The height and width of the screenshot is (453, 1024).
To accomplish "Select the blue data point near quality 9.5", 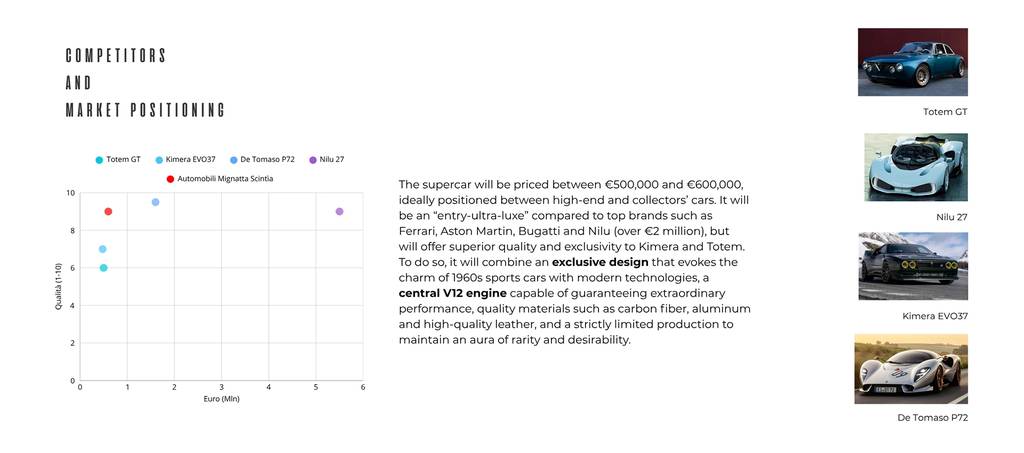I will click(155, 202).
